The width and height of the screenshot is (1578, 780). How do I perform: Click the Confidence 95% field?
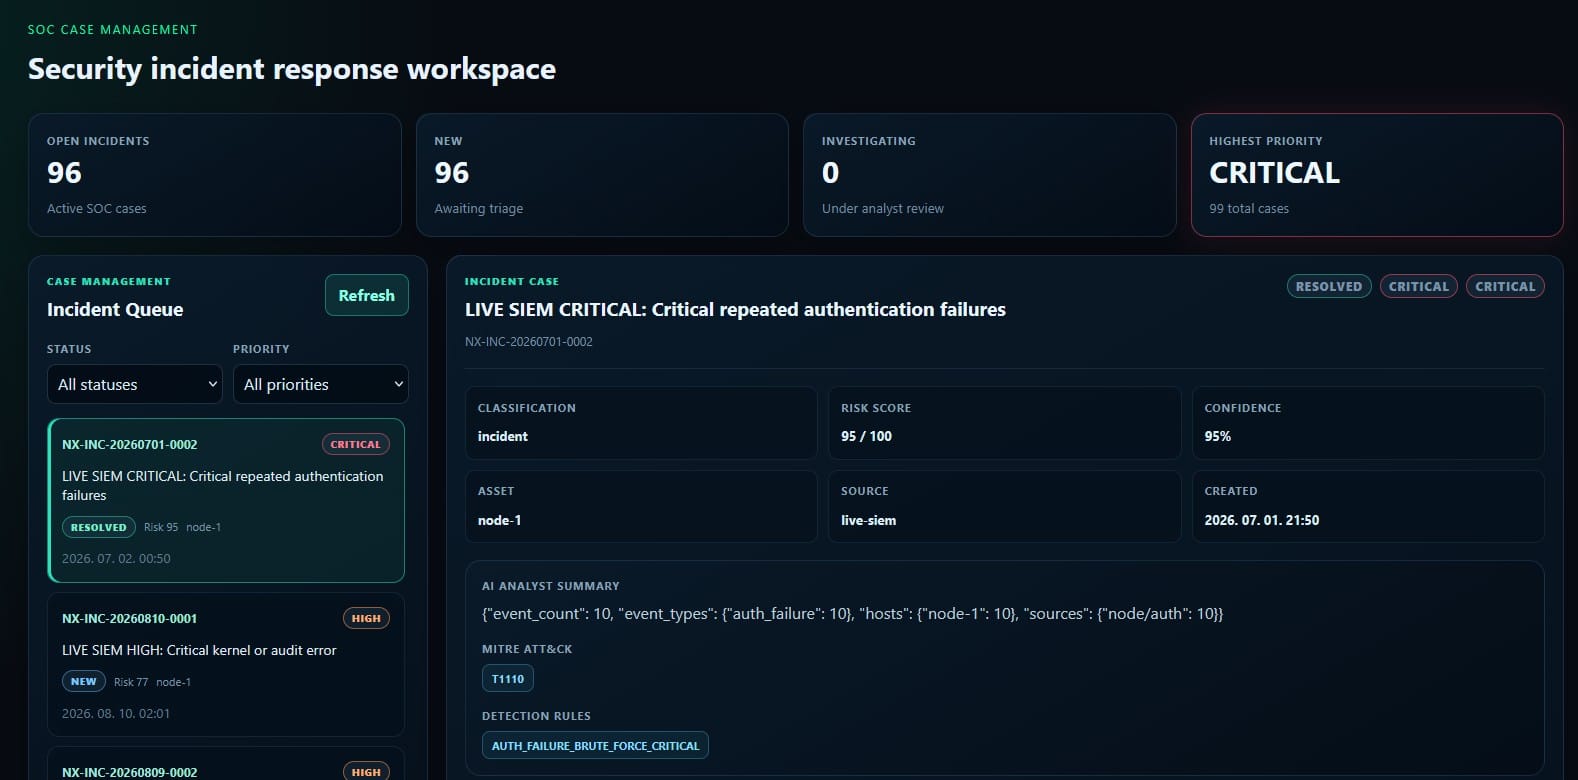click(1368, 423)
